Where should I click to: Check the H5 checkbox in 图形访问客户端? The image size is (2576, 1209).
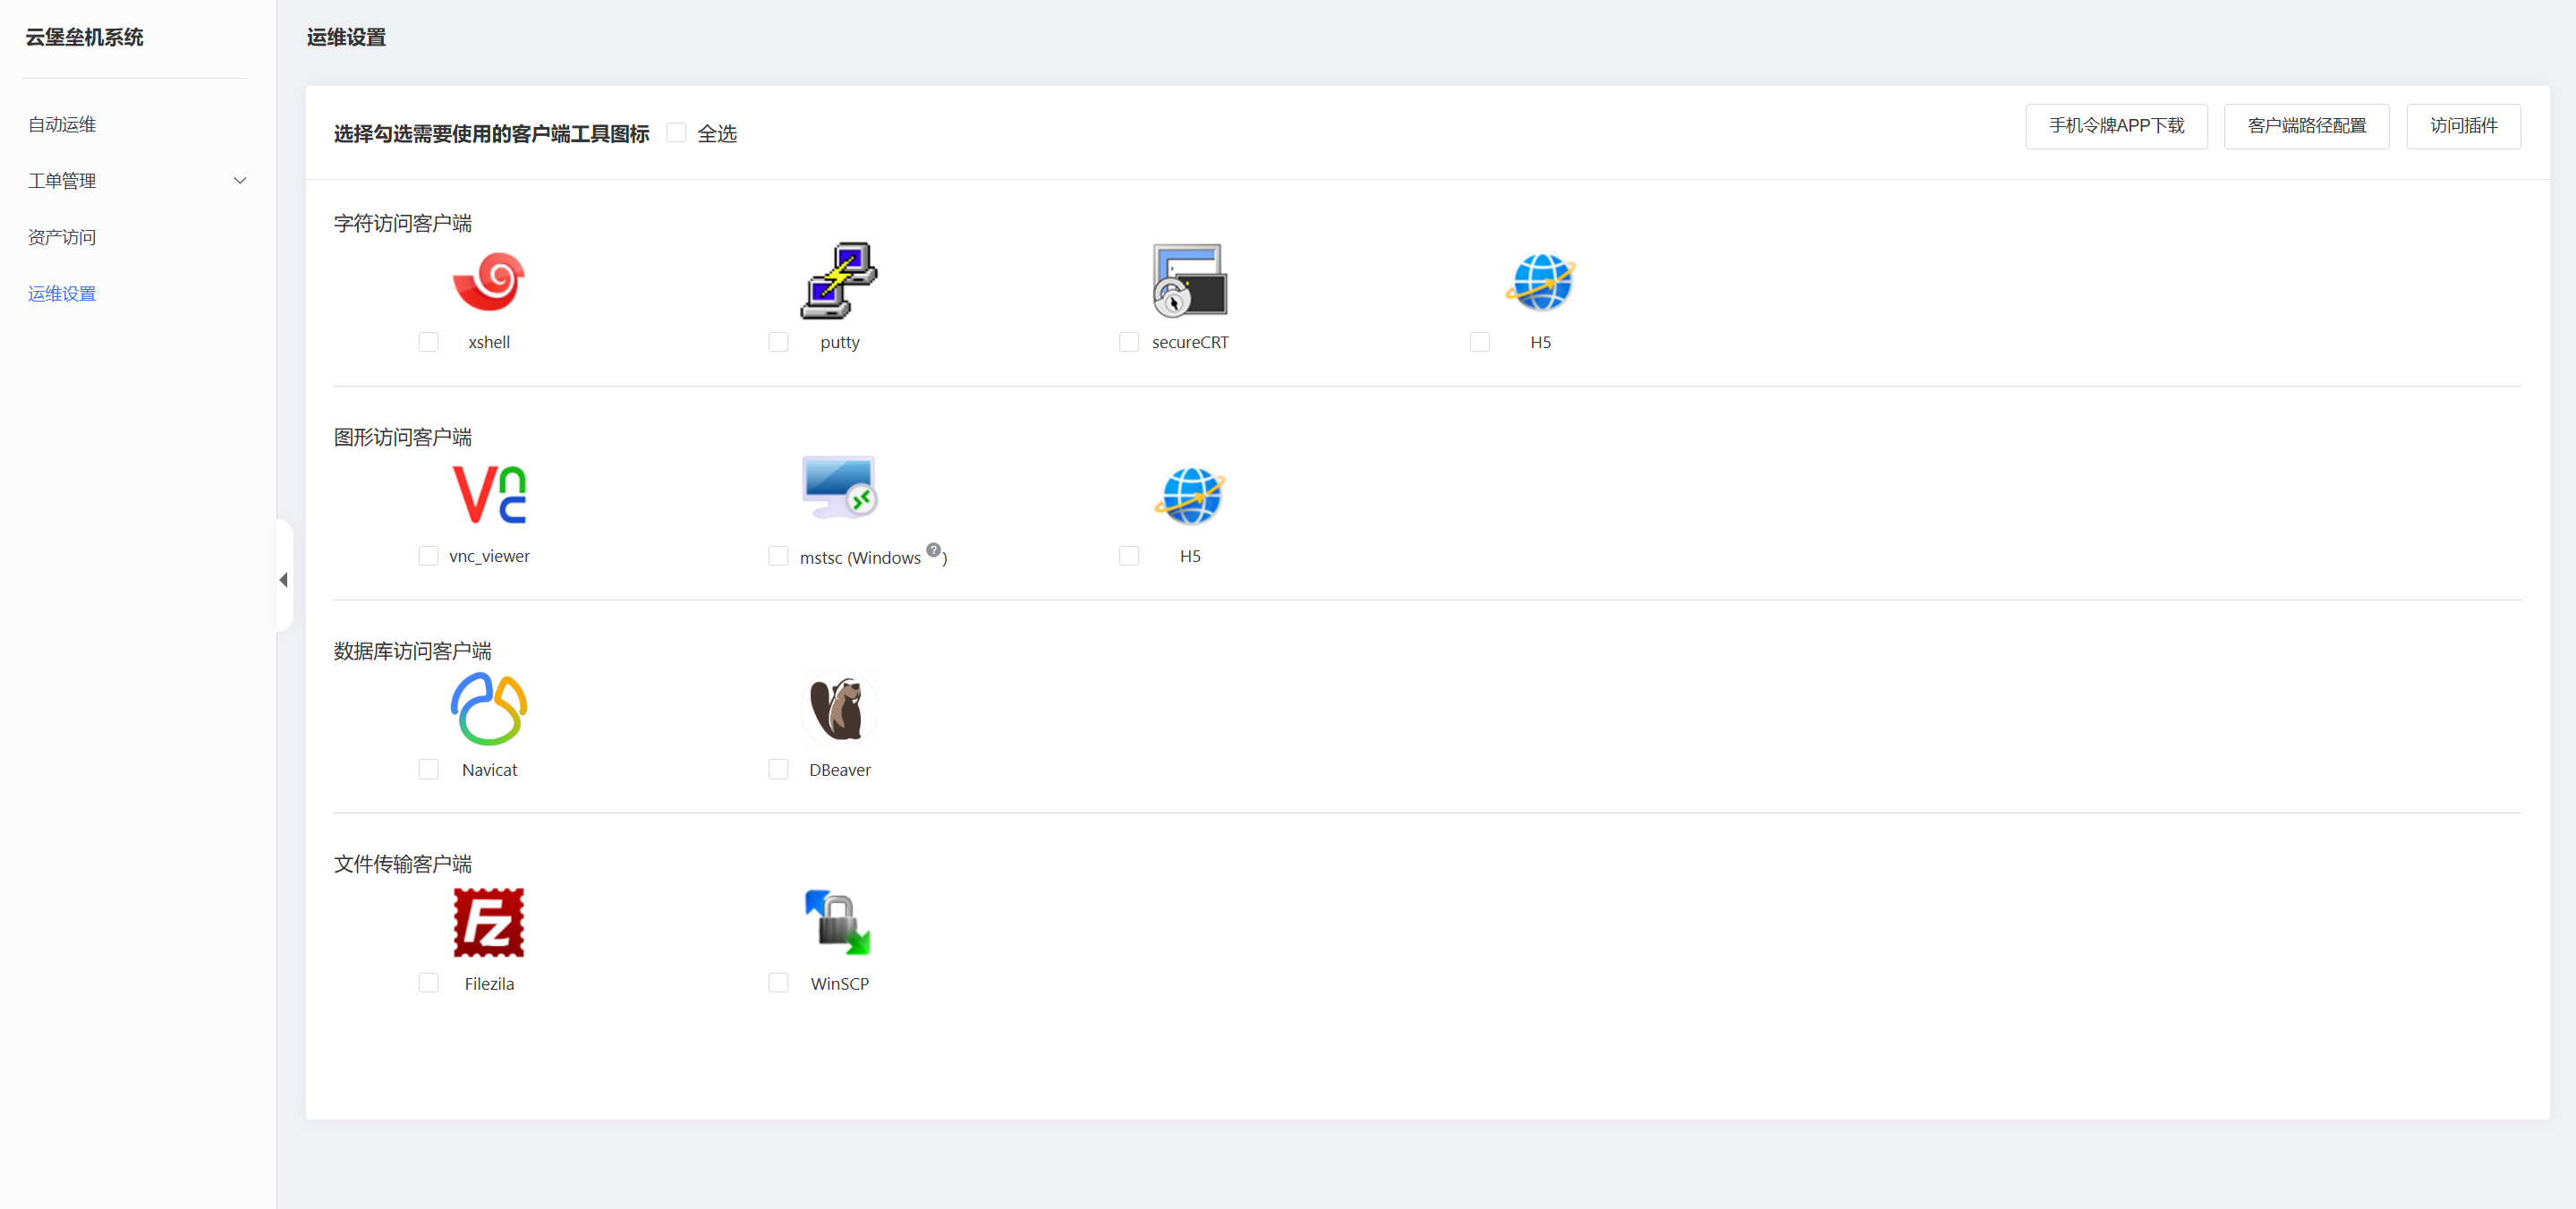(x=1129, y=556)
